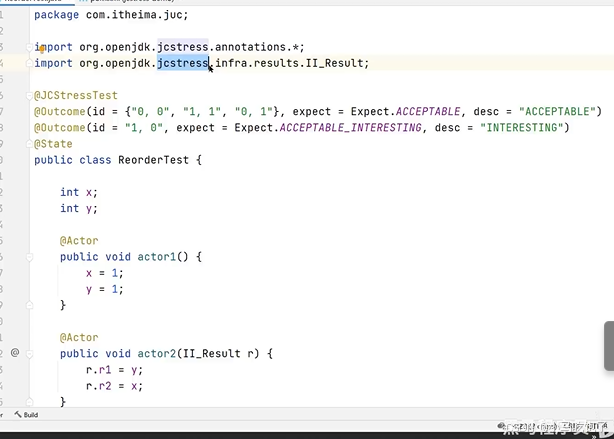Click the "0, 0" outcome id string
Image resolution: width=614 pixels, height=439 pixels.
pyautogui.click(x=150, y=112)
